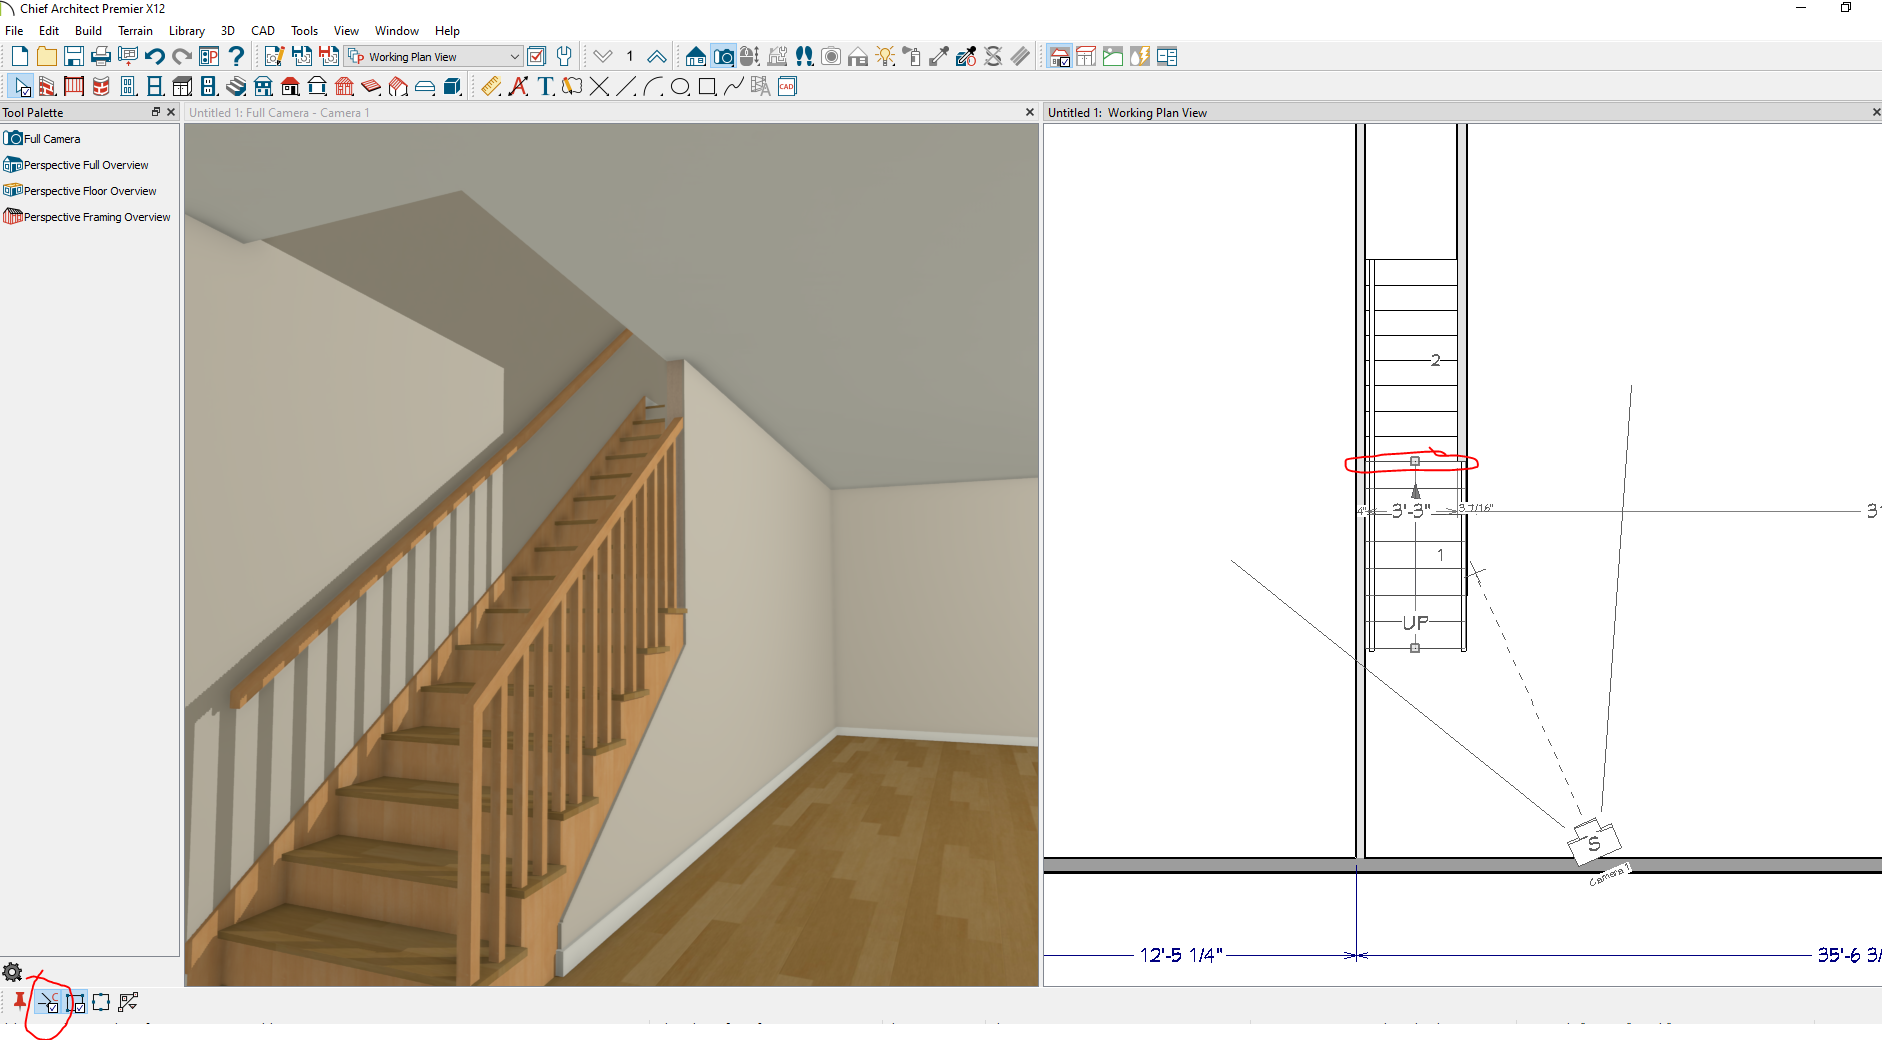Screen dimensions: 1882x1040
Task: Toggle the Select Objects arrow tool
Action: click(20, 87)
